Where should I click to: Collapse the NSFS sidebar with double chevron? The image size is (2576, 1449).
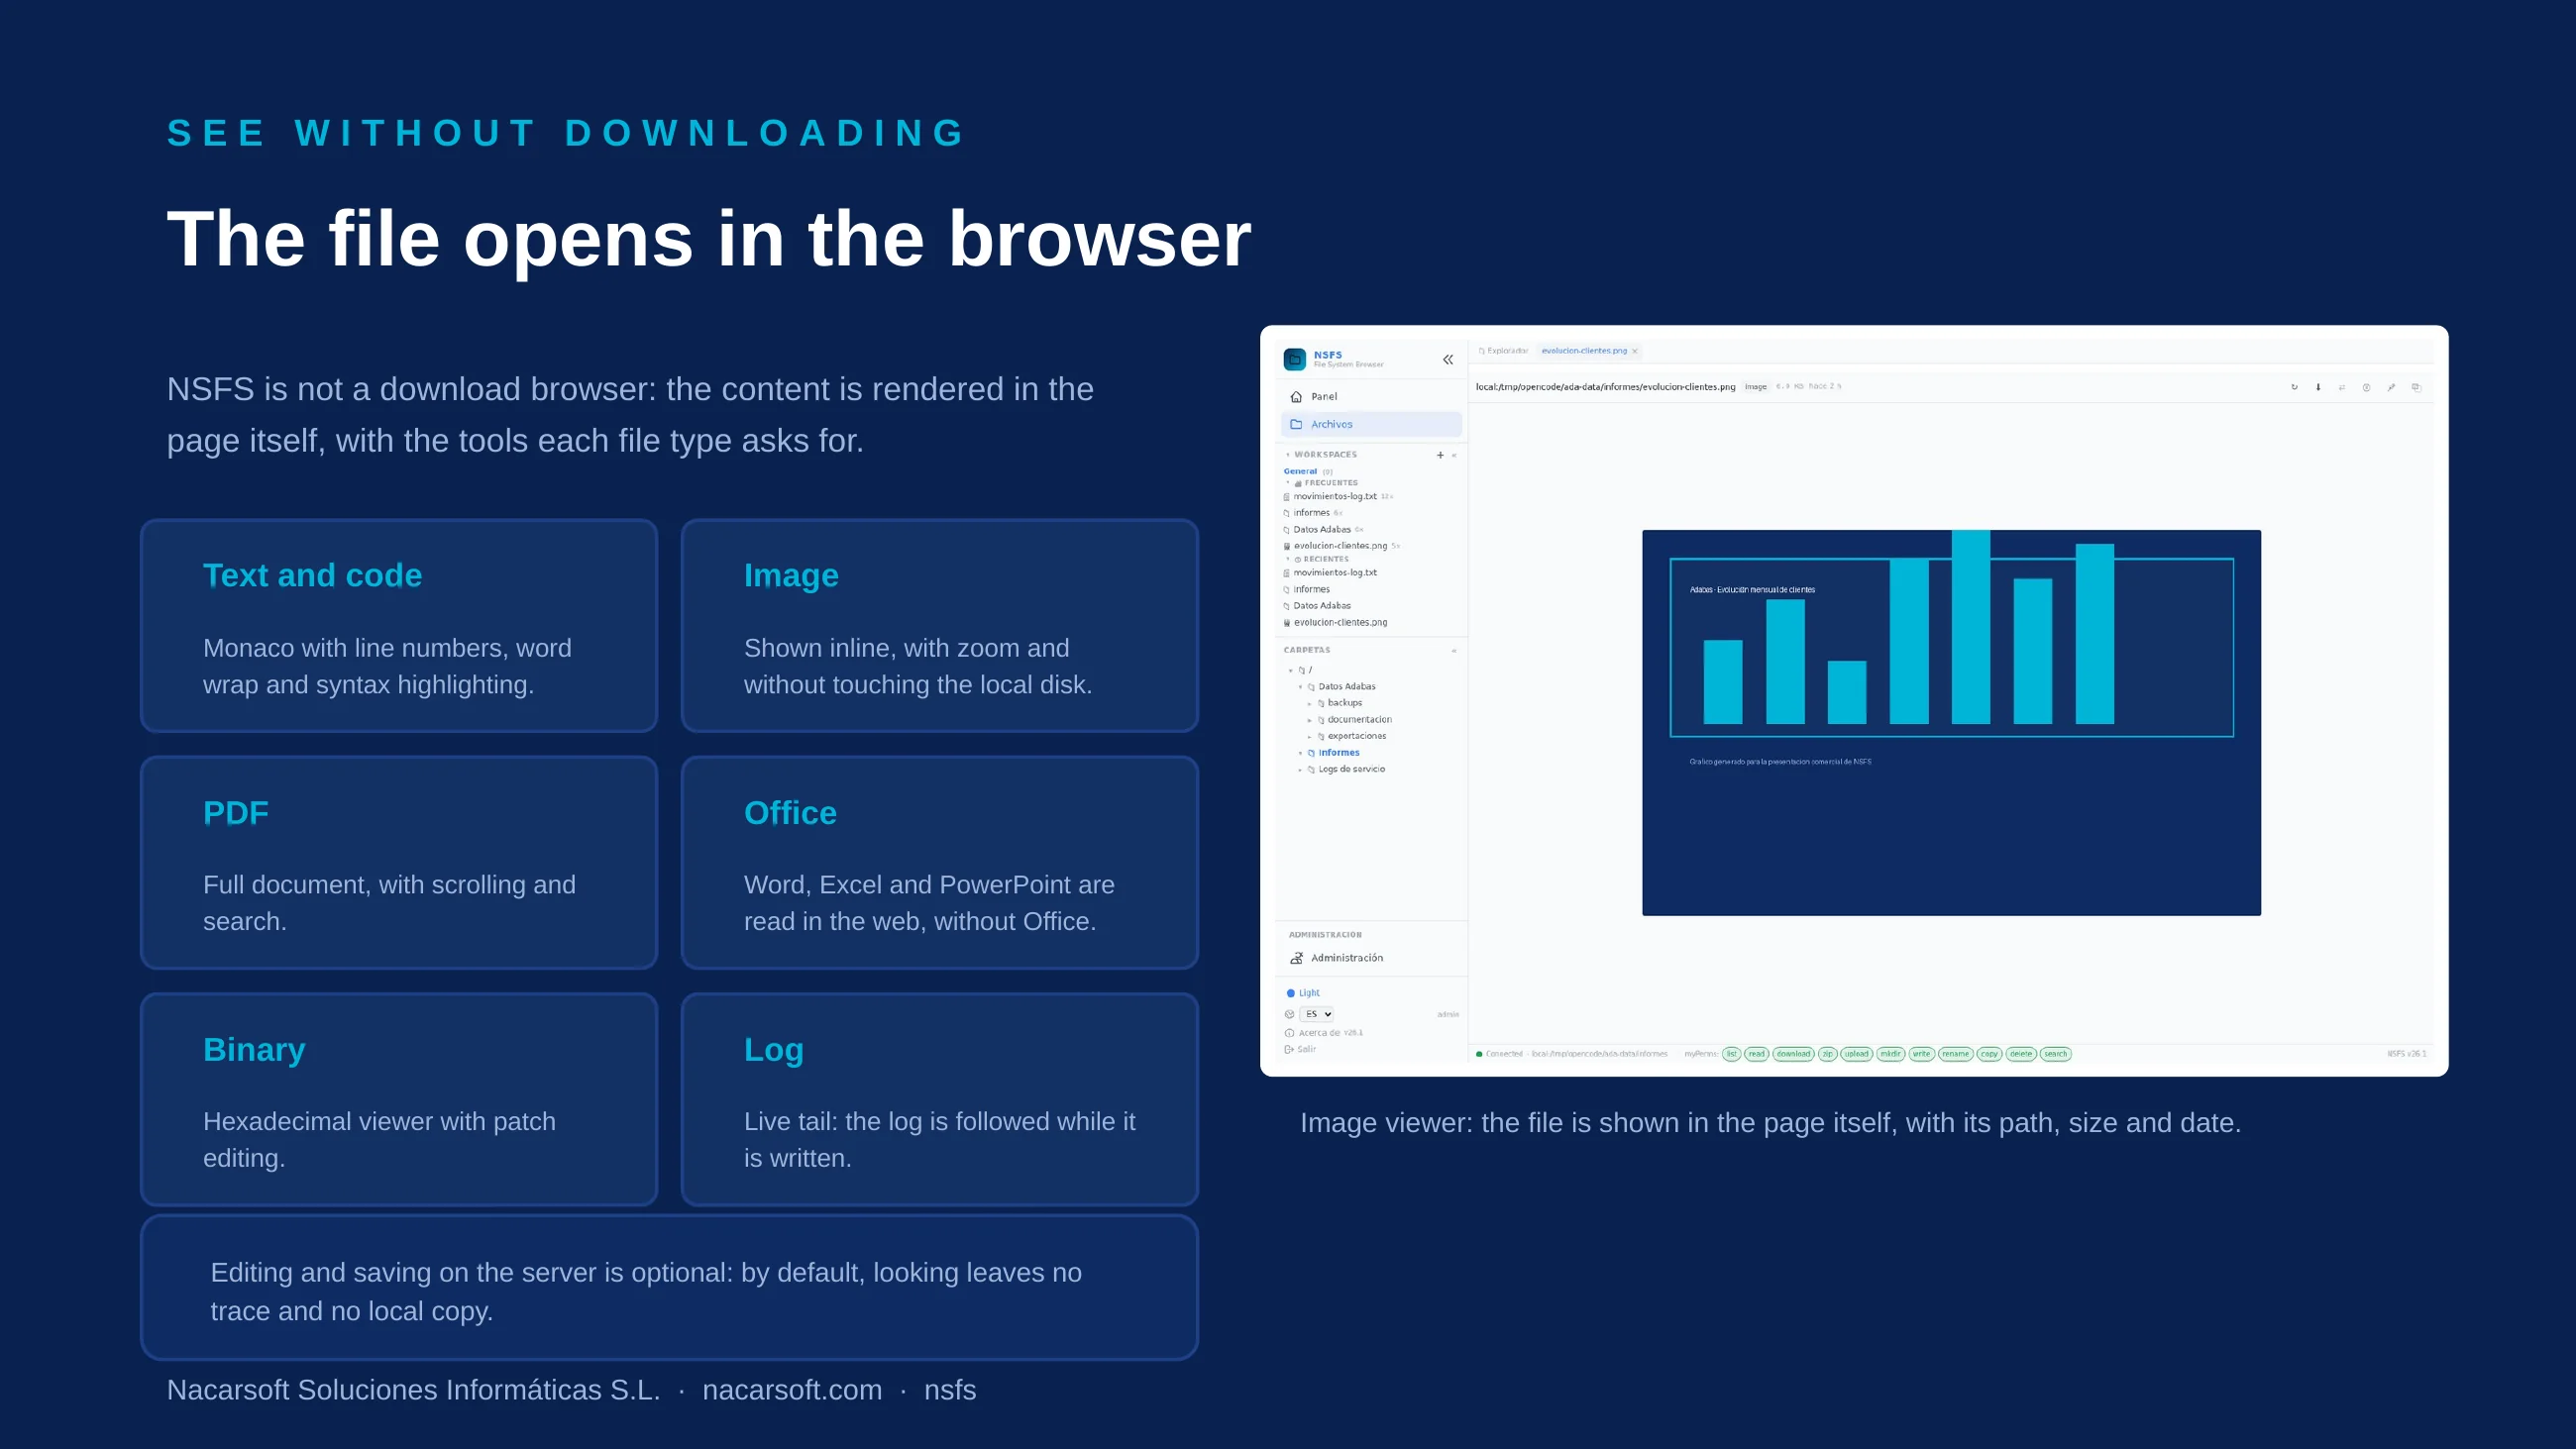[1447, 359]
